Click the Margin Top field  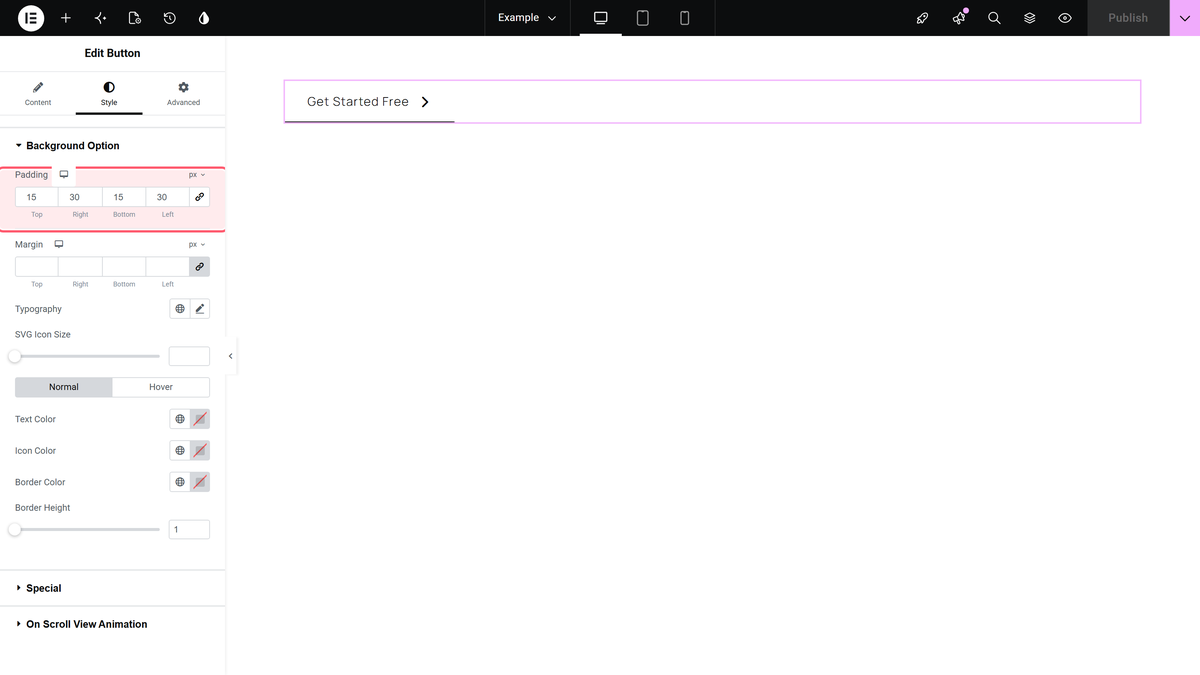click(36, 267)
